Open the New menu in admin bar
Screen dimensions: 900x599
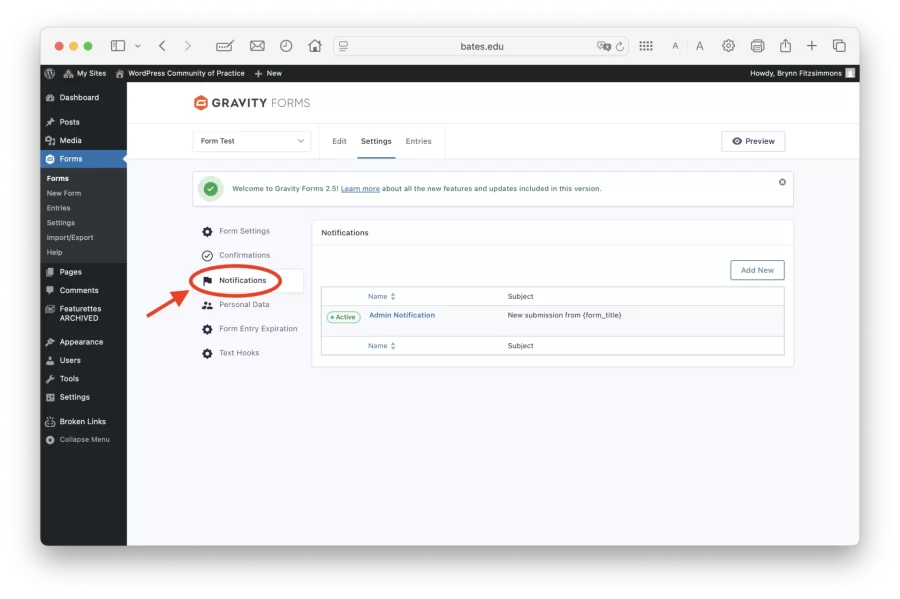coord(268,72)
